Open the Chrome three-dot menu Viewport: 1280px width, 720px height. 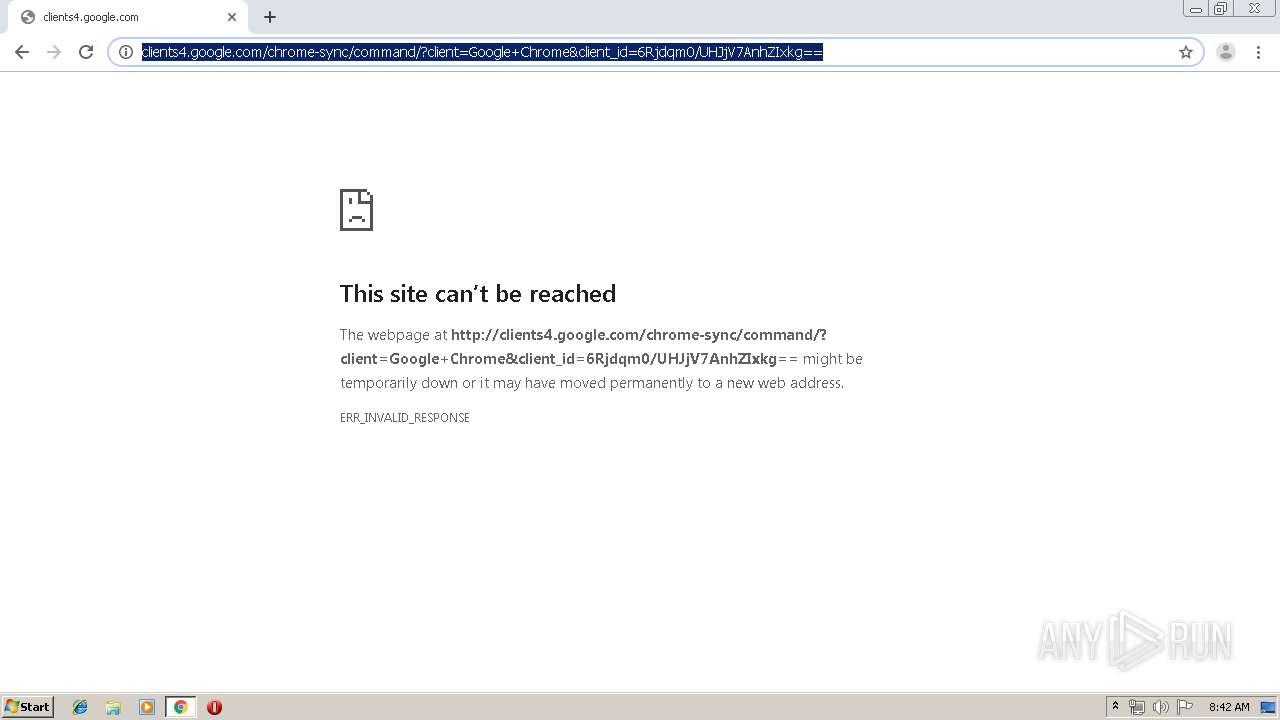[x=1258, y=52]
